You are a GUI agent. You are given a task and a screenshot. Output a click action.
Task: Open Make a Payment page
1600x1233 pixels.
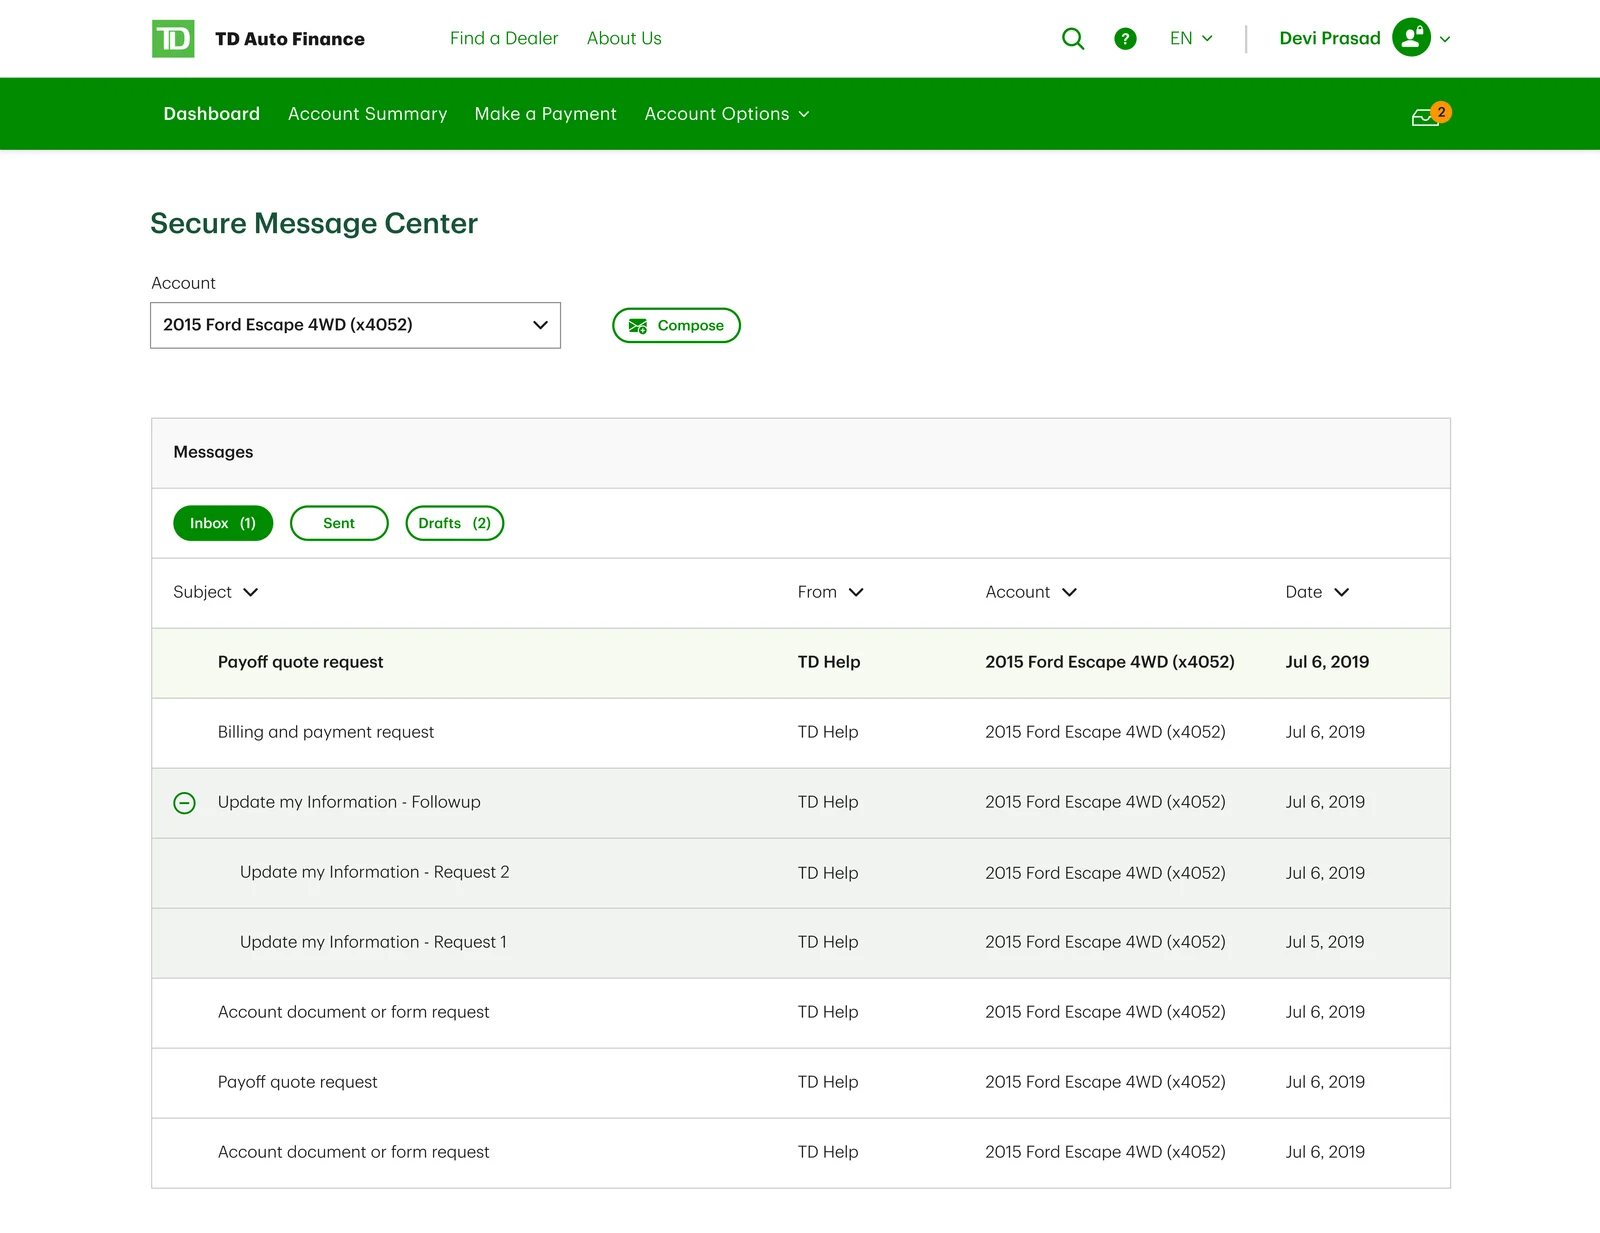click(545, 114)
